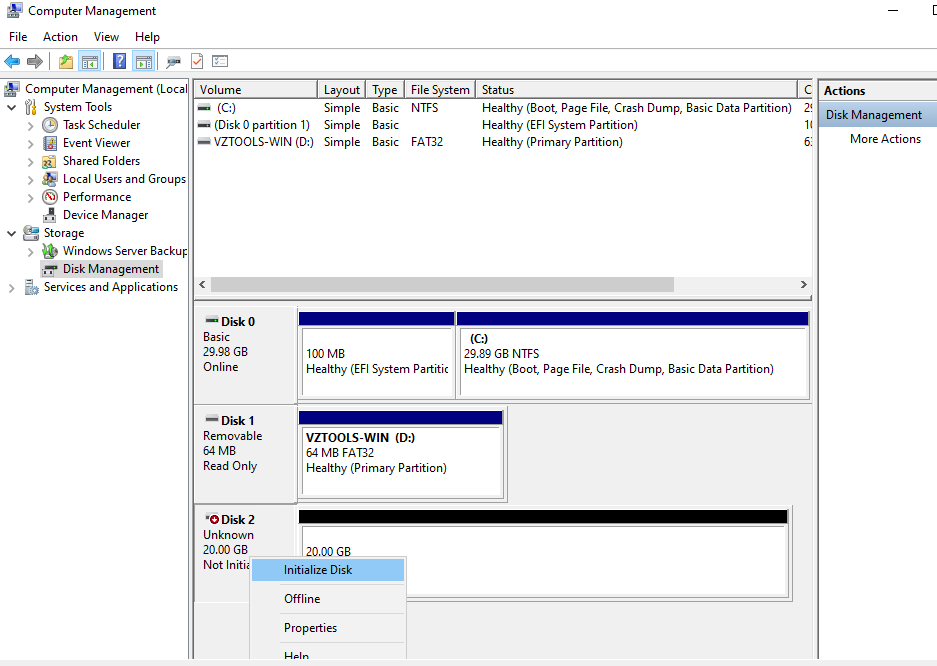Viewport: 937px width, 666px height.
Task: Expand the Event Viewer node
Action: (30, 144)
